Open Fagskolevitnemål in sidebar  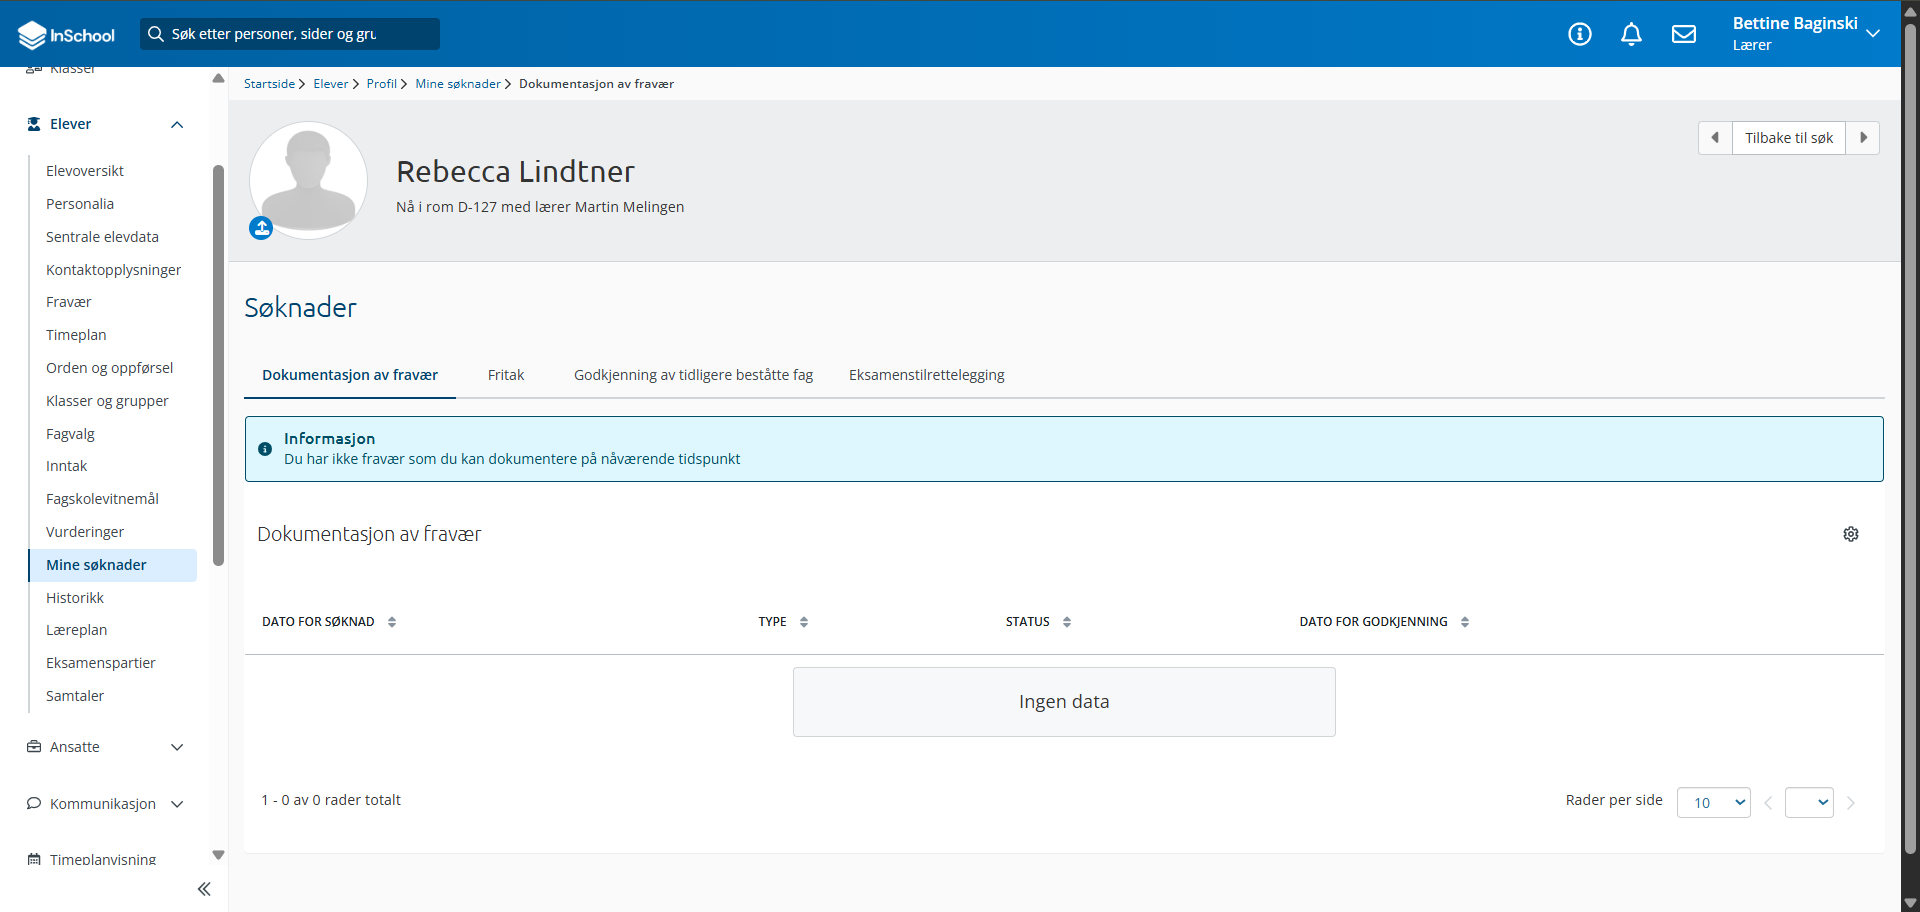[x=102, y=499]
